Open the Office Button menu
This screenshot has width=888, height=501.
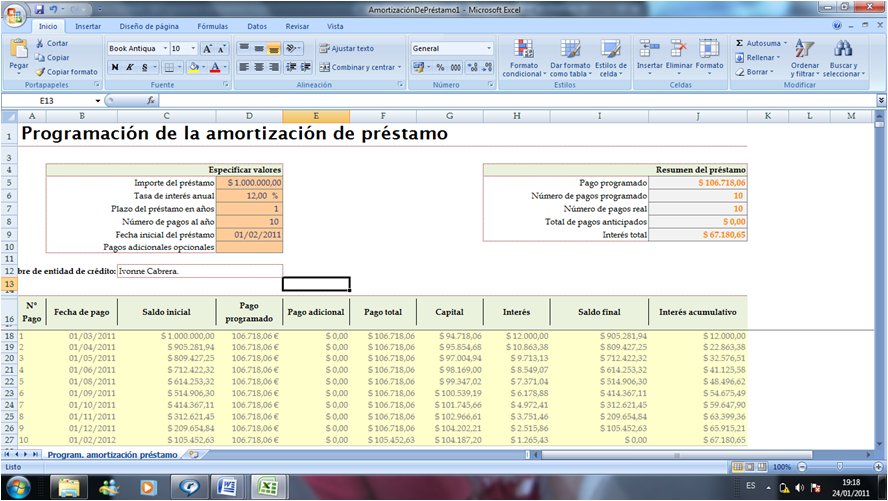(15, 15)
